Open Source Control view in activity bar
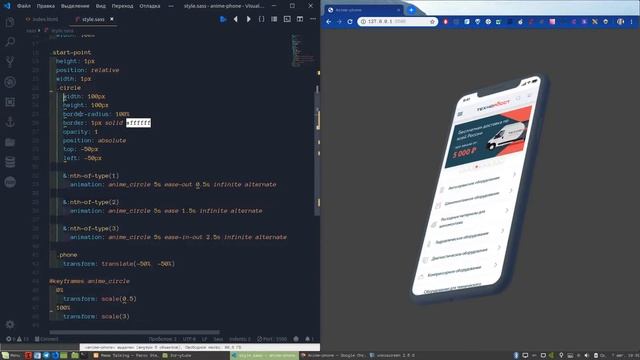Viewport: 640px width, 360px height. [10, 62]
